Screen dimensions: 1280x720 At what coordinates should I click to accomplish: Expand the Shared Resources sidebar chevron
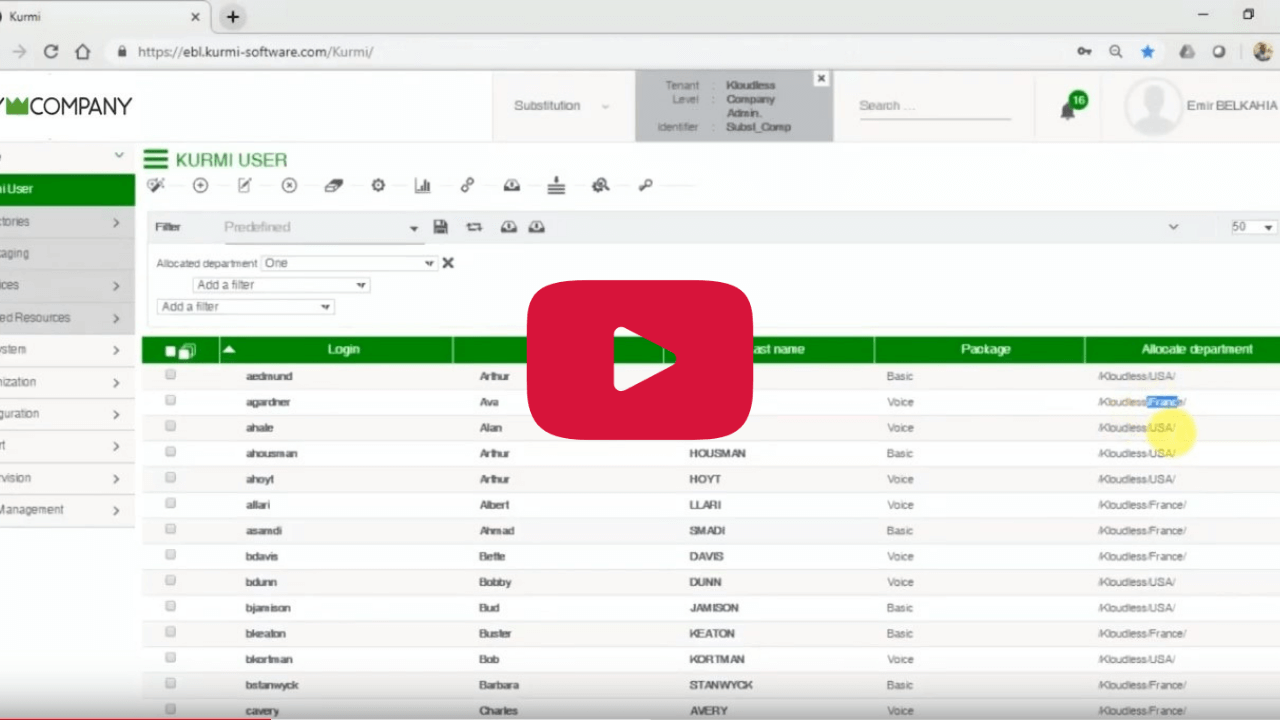(116, 318)
